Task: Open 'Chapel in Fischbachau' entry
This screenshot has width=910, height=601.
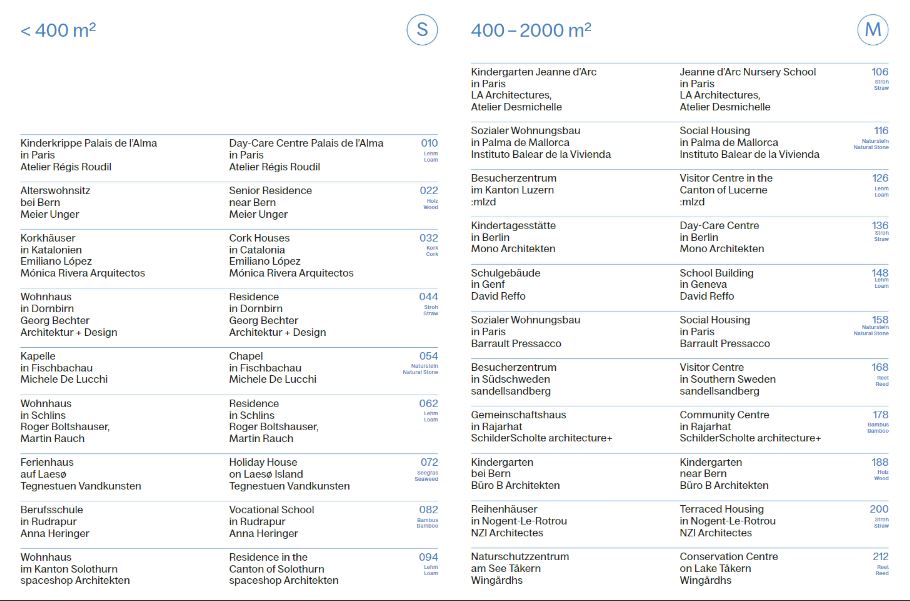Action: click(246, 356)
